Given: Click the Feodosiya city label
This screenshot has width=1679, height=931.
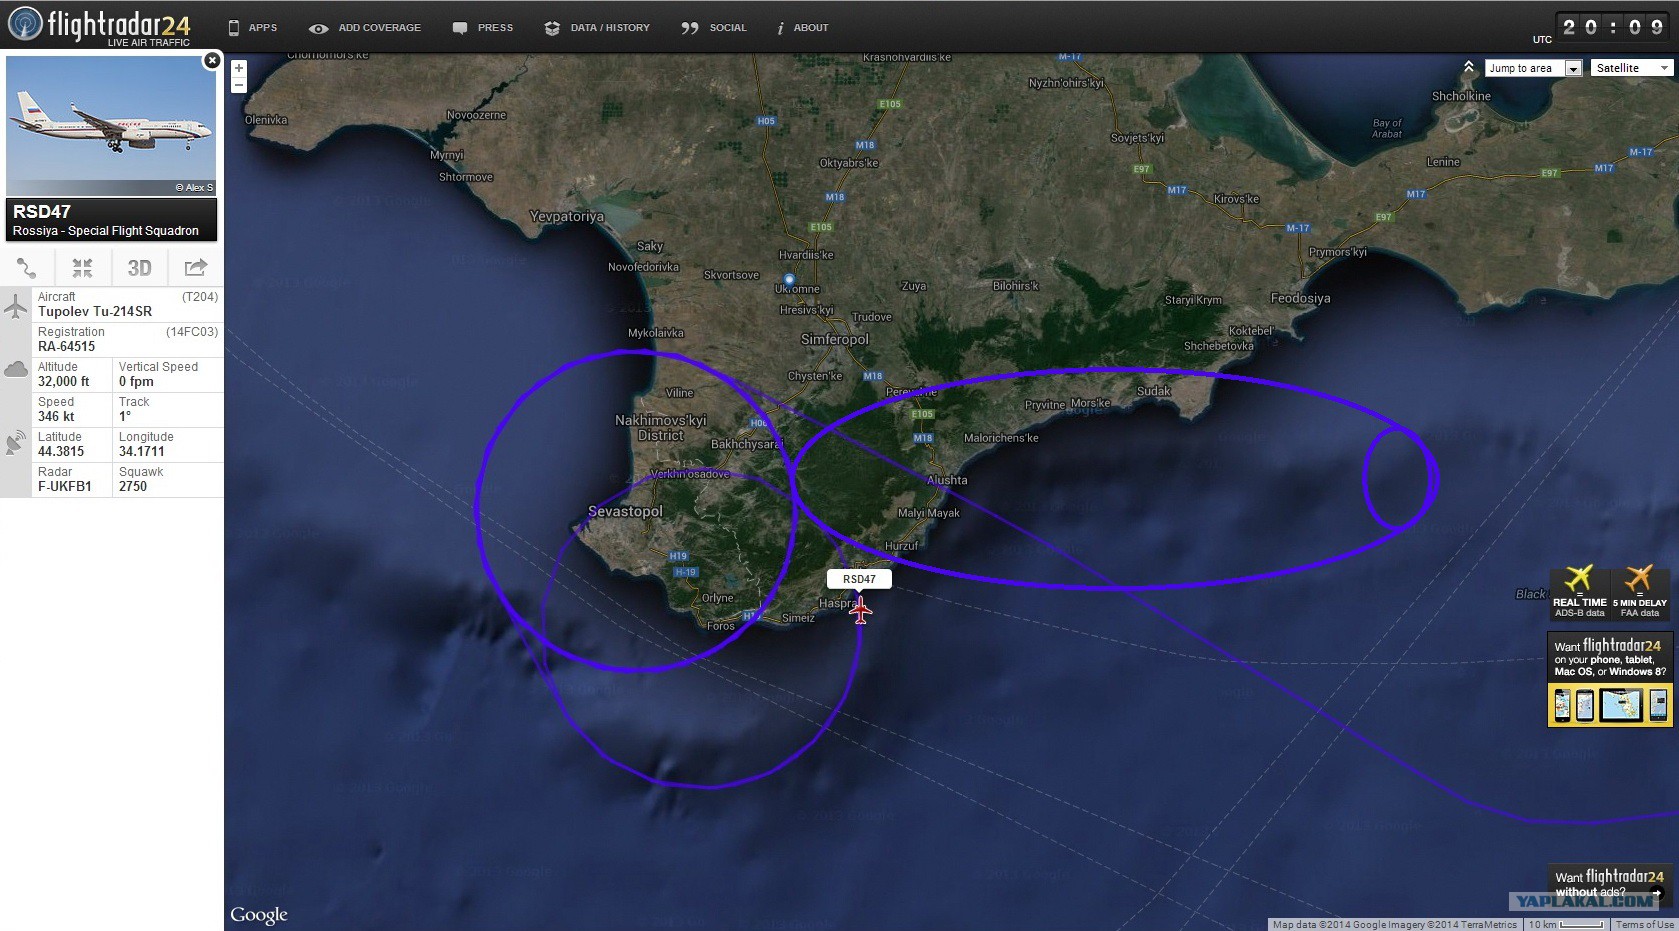Looking at the screenshot, I should pyautogui.click(x=1300, y=299).
